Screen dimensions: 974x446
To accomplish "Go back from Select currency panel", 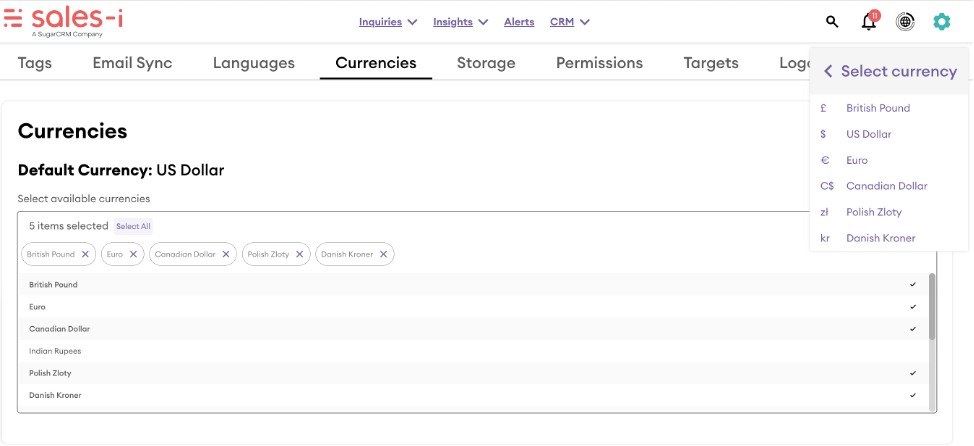I will click(828, 71).
